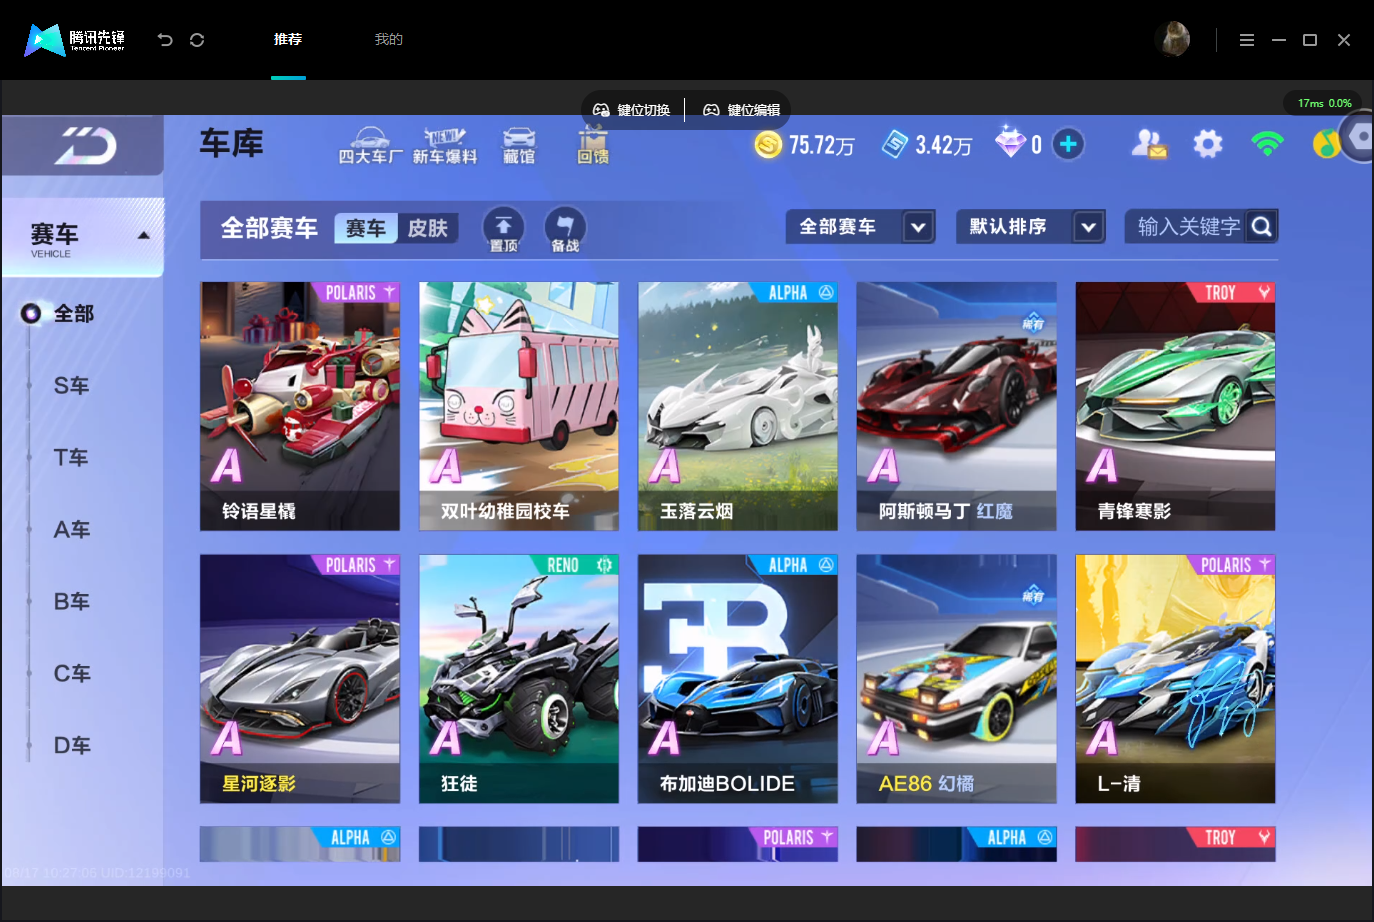Image resolution: width=1374 pixels, height=922 pixels.
Task: Open the 狂徒 car card
Action: coord(519,679)
